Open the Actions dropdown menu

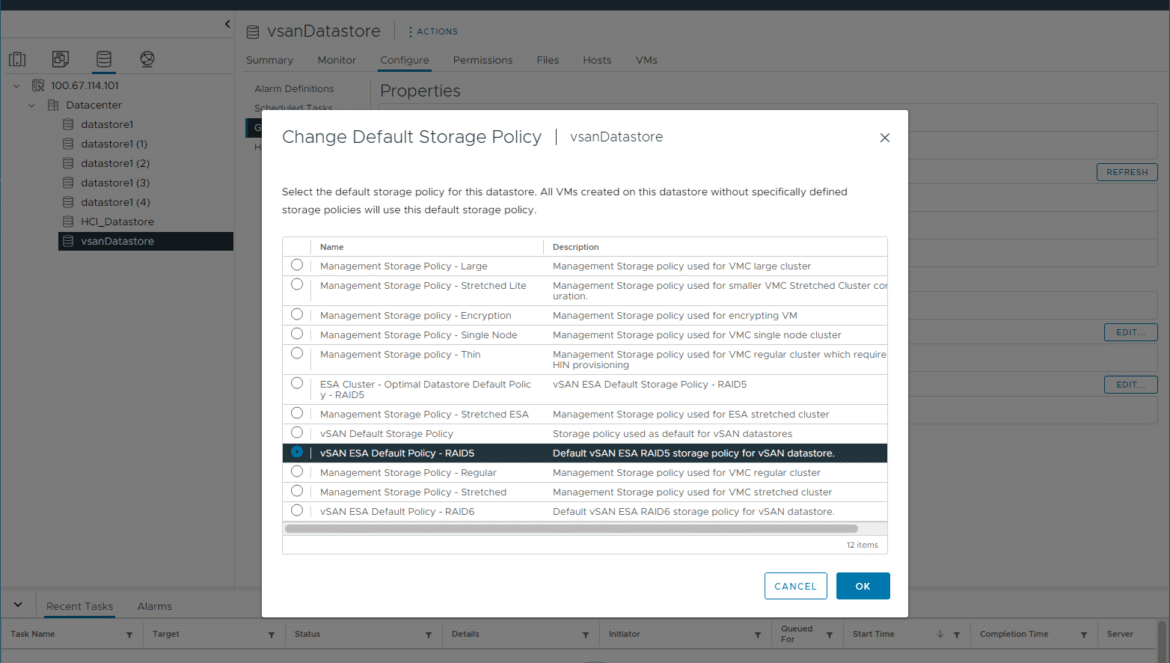coord(434,31)
